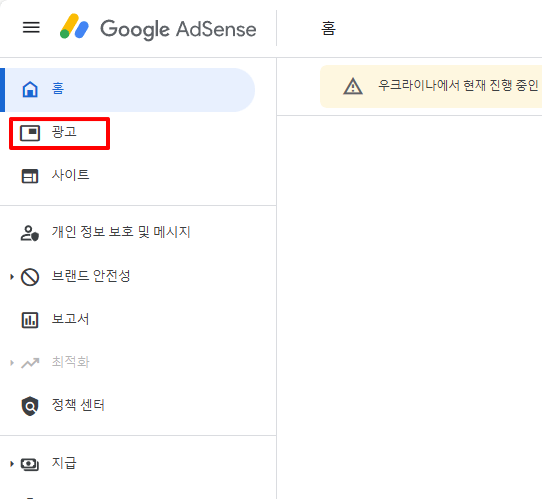The width and height of the screenshot is (542, 499).
Task: Open 개인 정보 보호 및 메시지
Action: coord(121,232)
